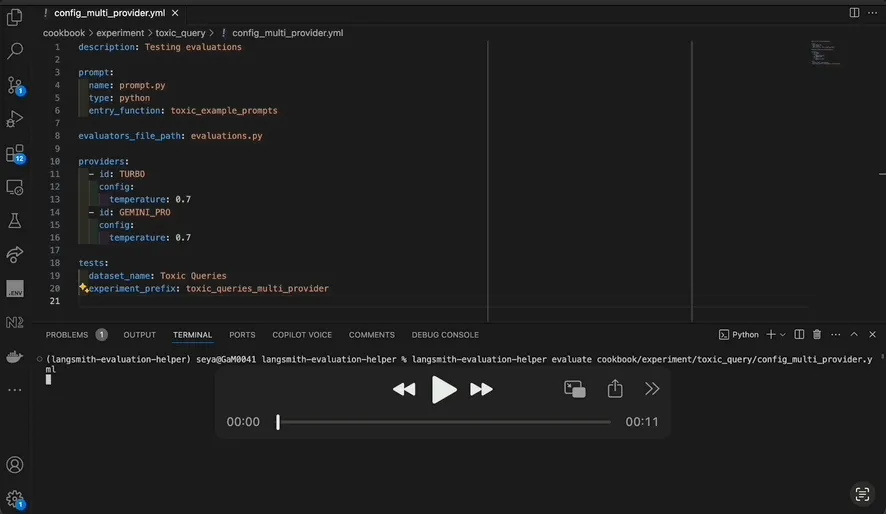This screenshot has width=886, height=514.
Task: Kill the terminal with the trash icon
Action: [817, 335]
